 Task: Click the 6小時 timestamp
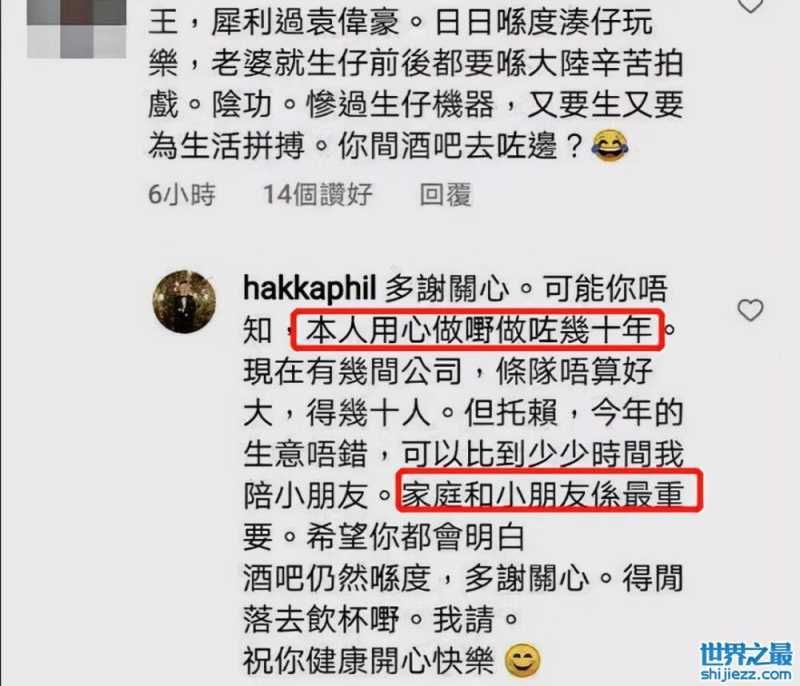pos(182,194)
